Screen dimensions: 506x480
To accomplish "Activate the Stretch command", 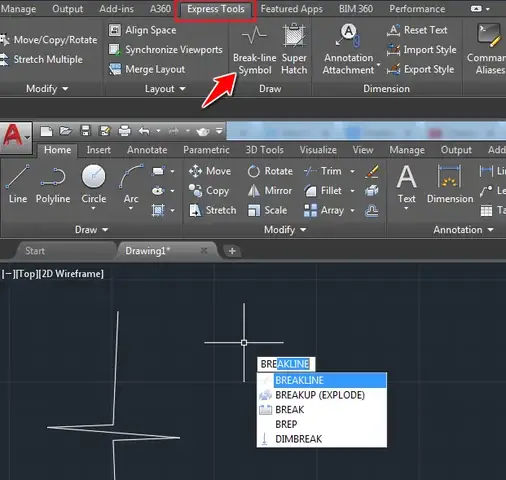I will (213, 210).
